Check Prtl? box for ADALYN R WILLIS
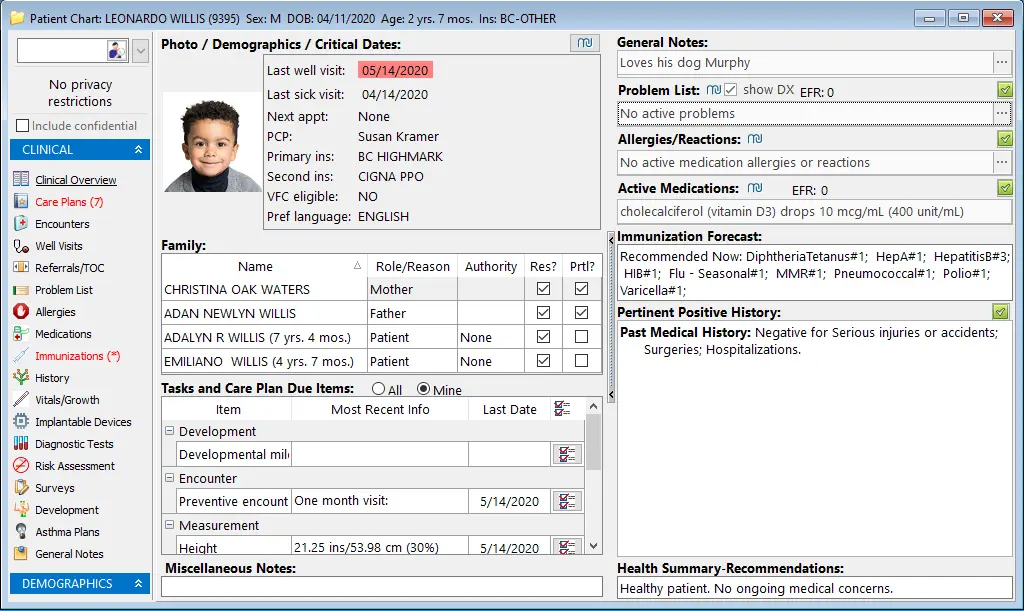1024x611 pixels. point(581,337)
